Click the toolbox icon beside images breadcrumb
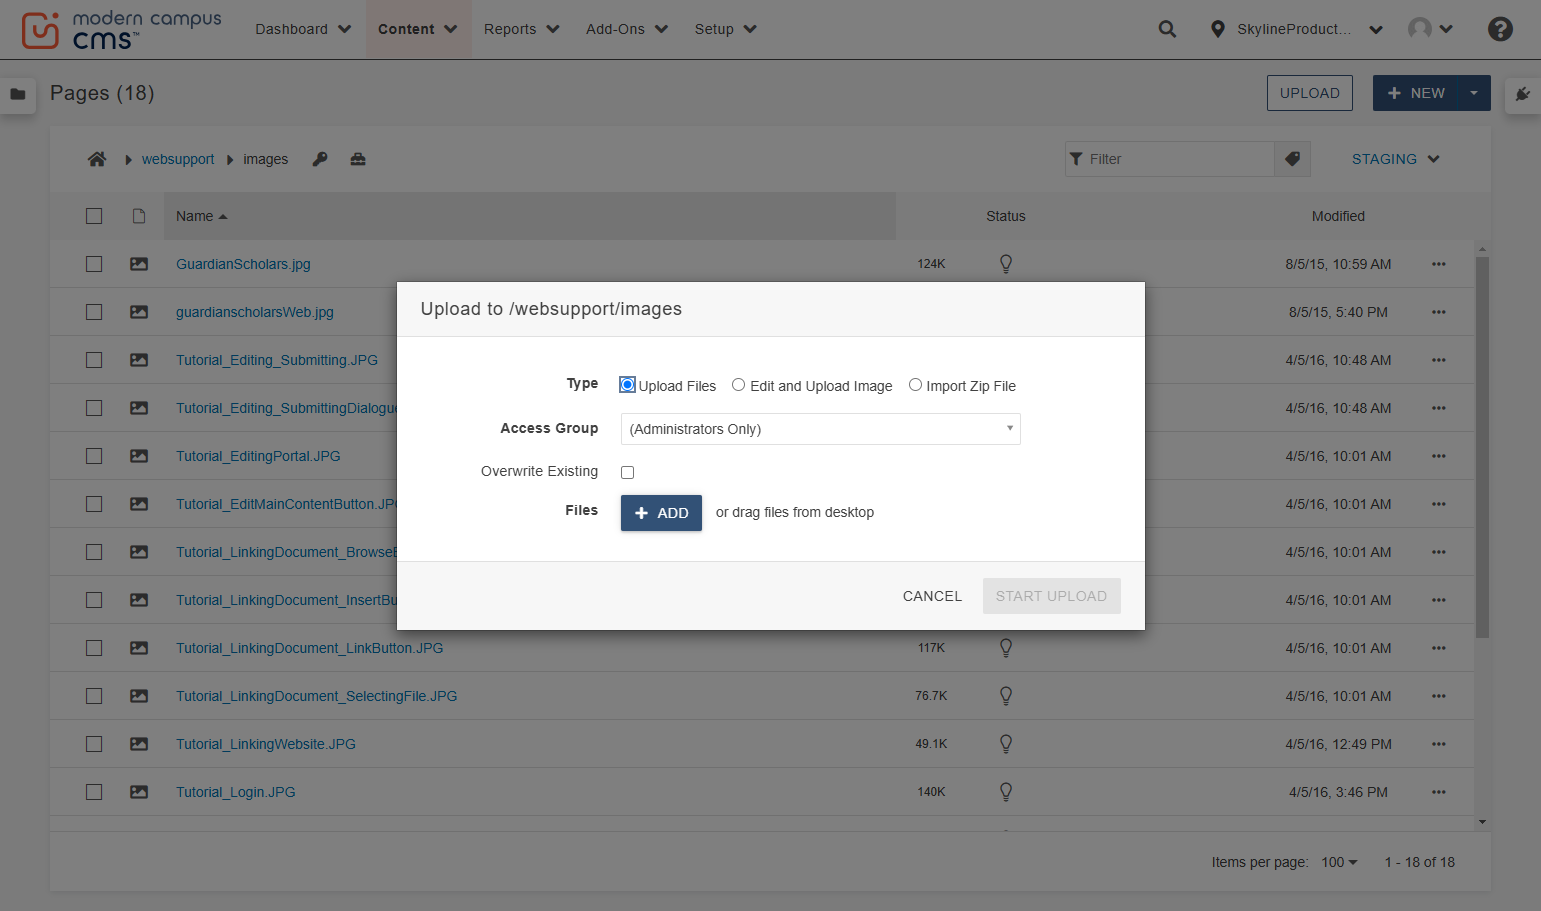This screenshot has width=1541, height=911. click(358, 159)
